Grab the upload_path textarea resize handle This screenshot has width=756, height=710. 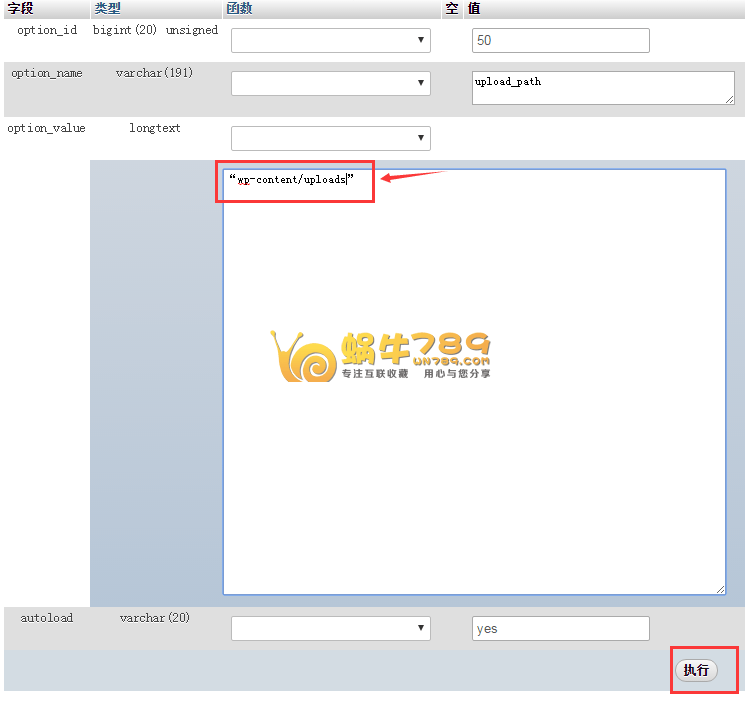729,99
